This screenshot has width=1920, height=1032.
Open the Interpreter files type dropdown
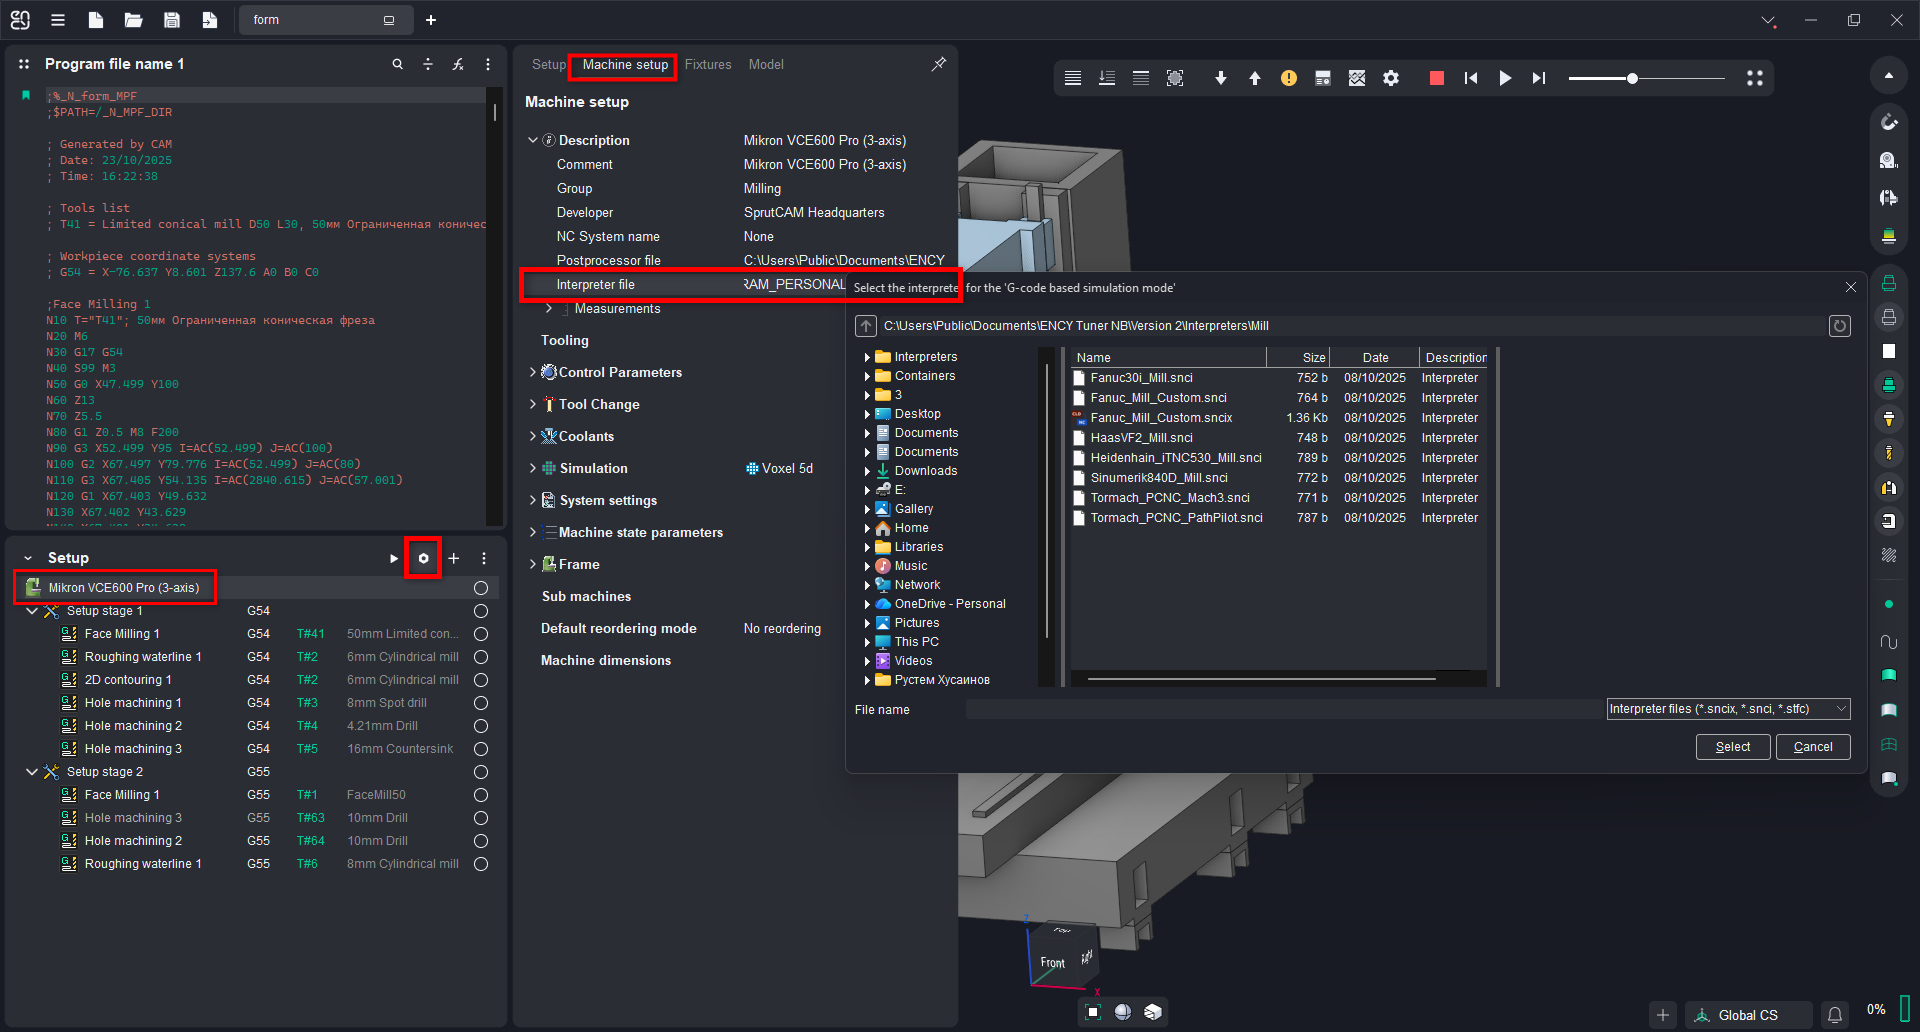(1728, 709)
